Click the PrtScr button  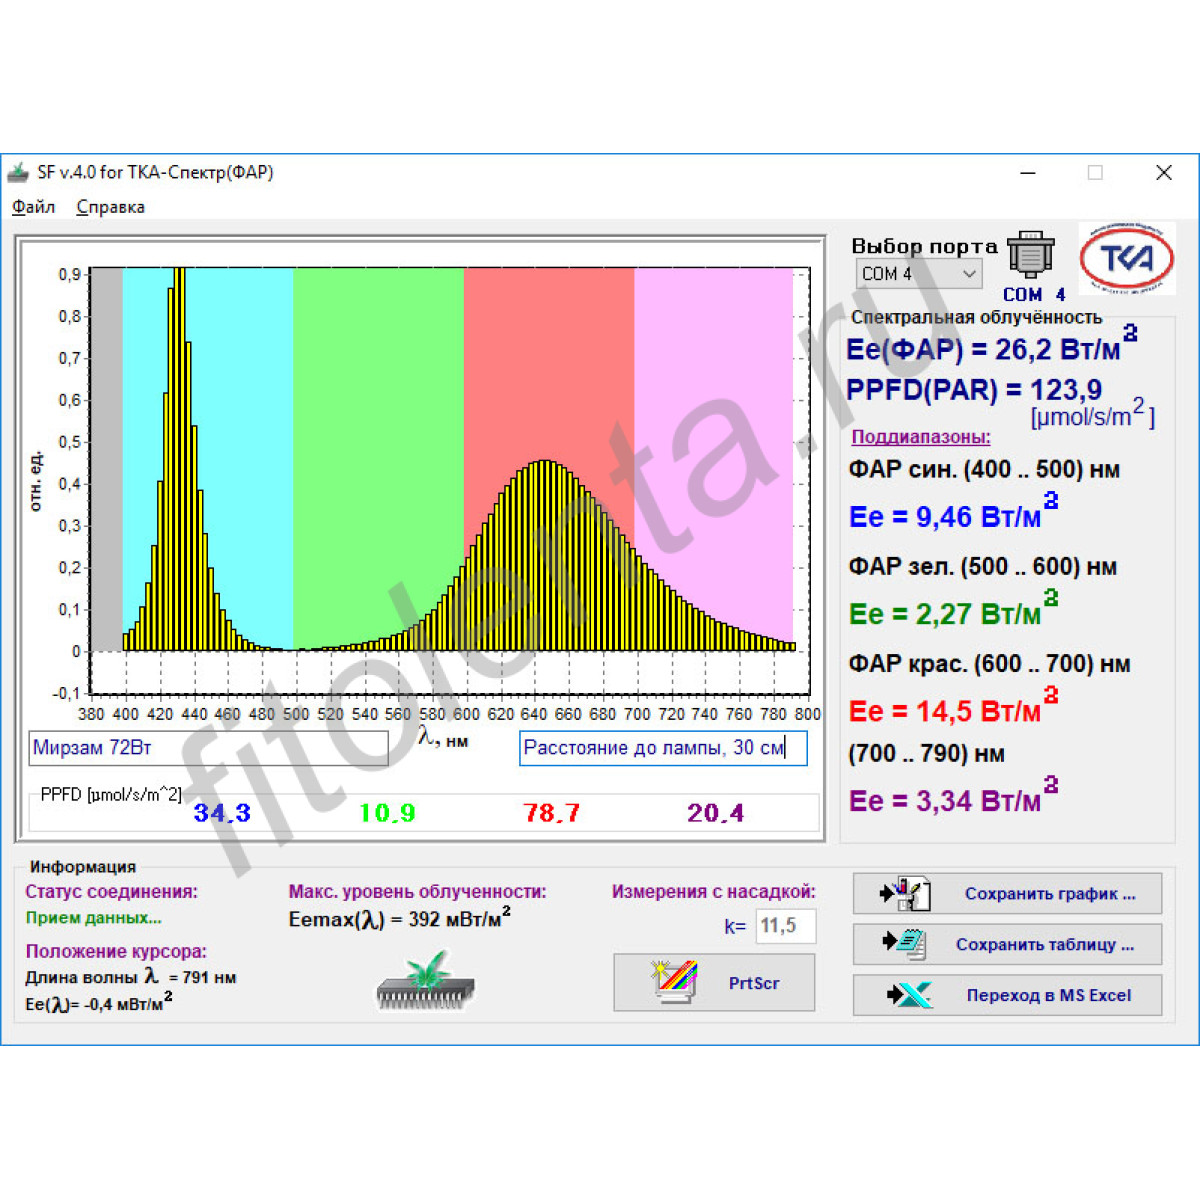[714, 982]
